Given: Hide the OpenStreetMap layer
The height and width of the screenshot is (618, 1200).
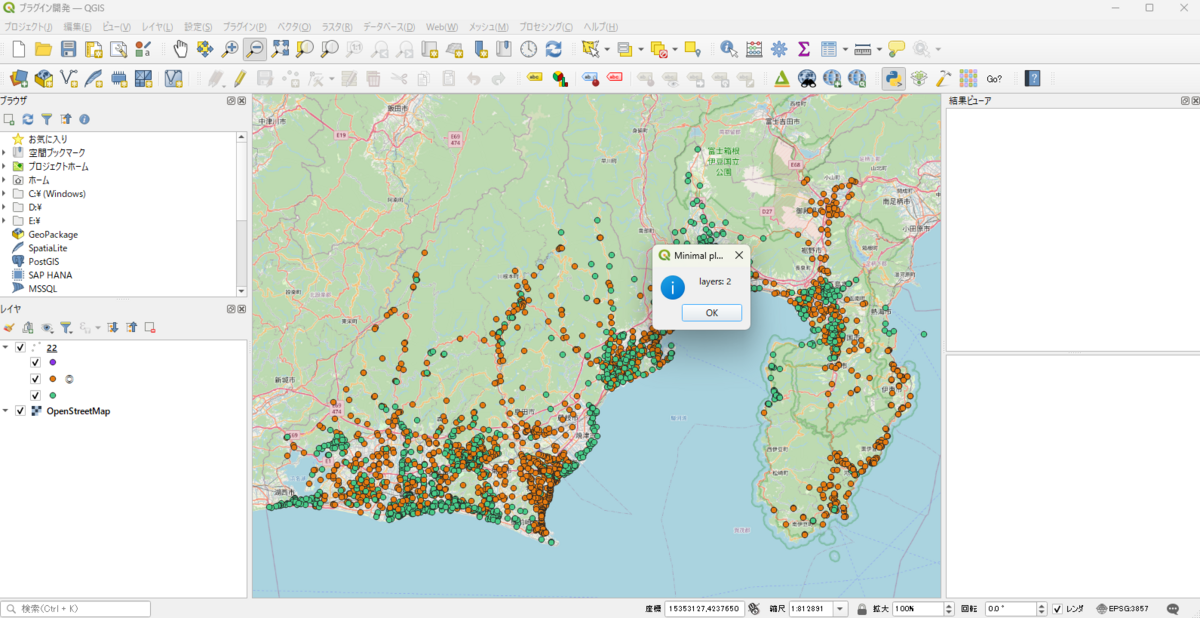Looking at the screenshot, I should pos(20,411).
